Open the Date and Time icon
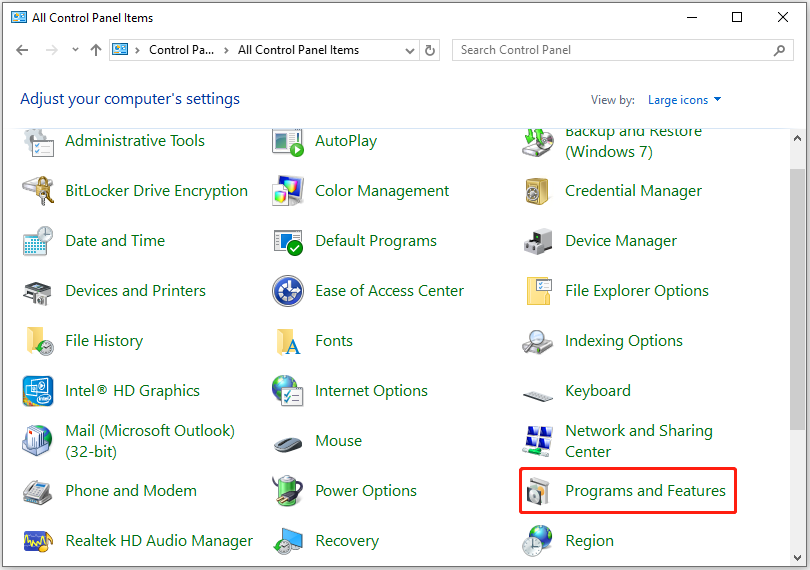 tap(38, 241)
